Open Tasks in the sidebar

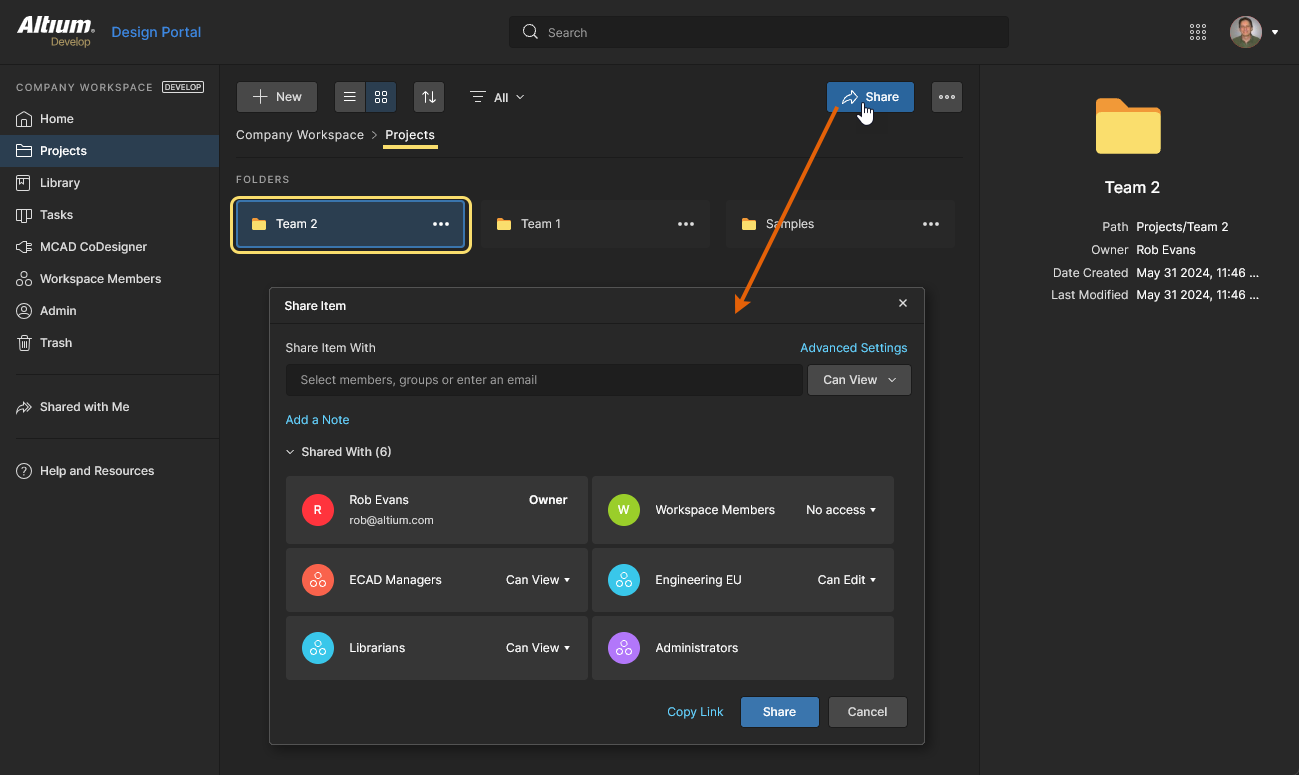click(x=109, y=215)
